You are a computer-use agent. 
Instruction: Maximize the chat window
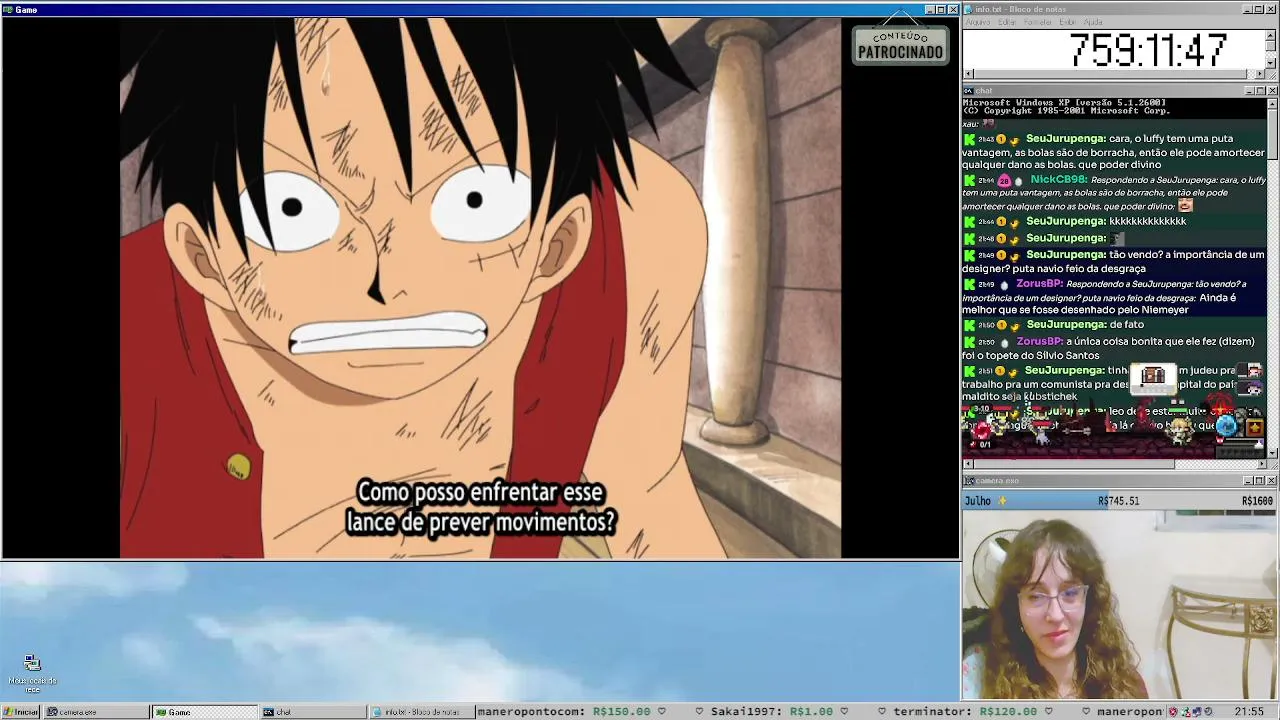(1260, 91)
